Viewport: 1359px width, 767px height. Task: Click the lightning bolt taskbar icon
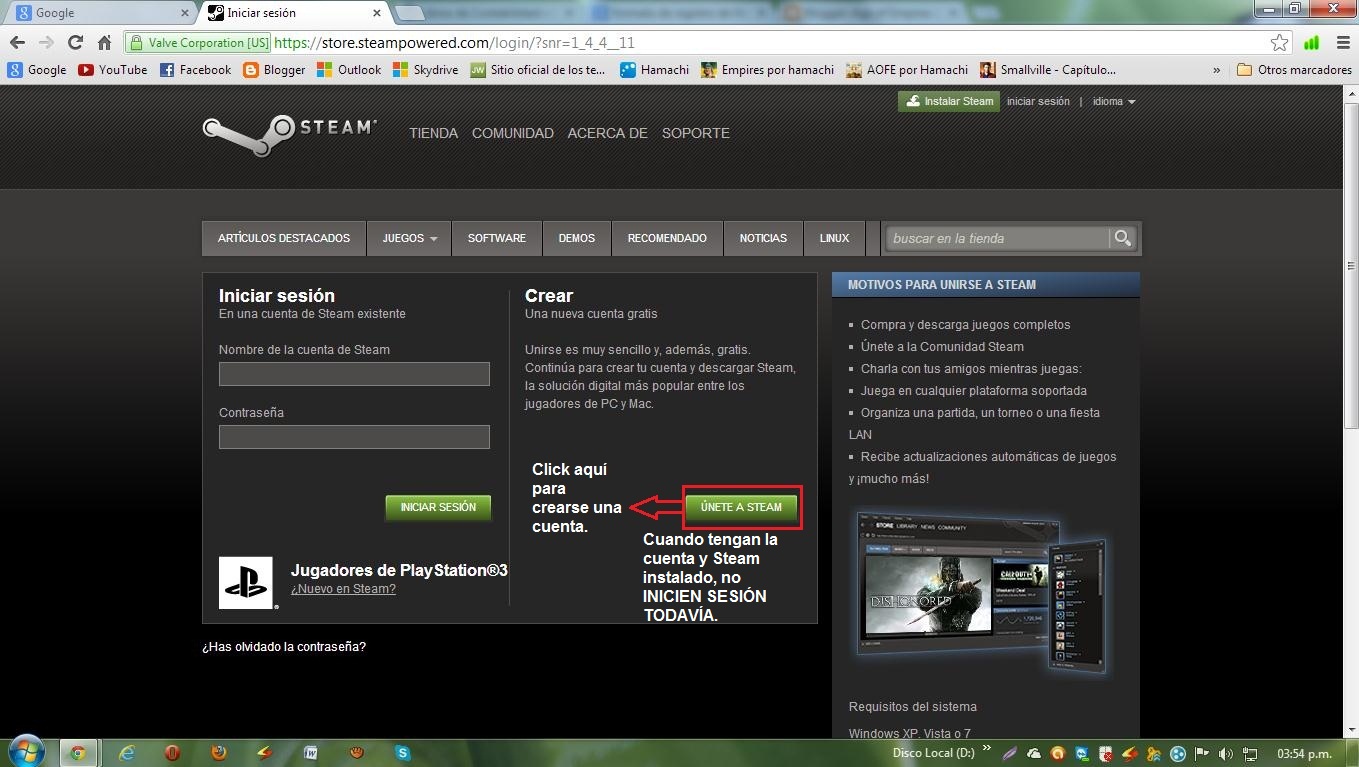click(264, 752)
